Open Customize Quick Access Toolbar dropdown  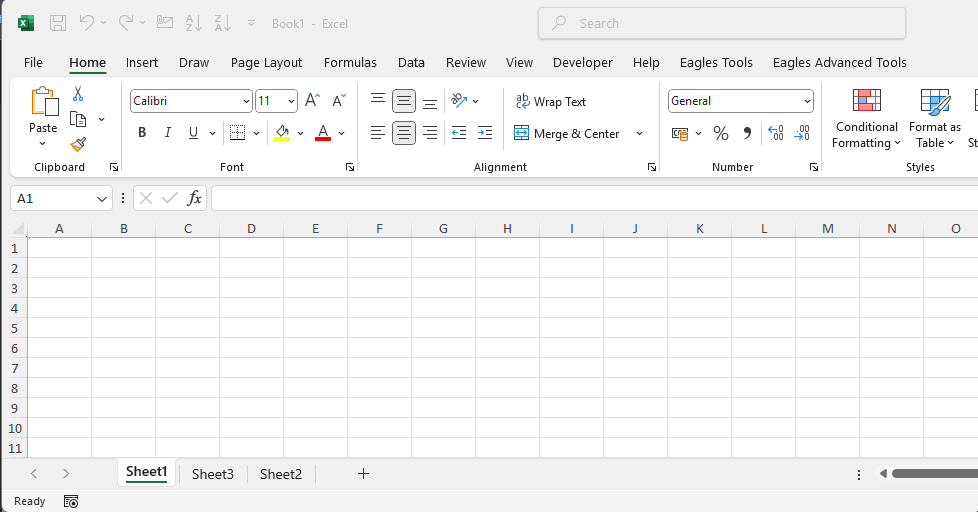[251, 23]
